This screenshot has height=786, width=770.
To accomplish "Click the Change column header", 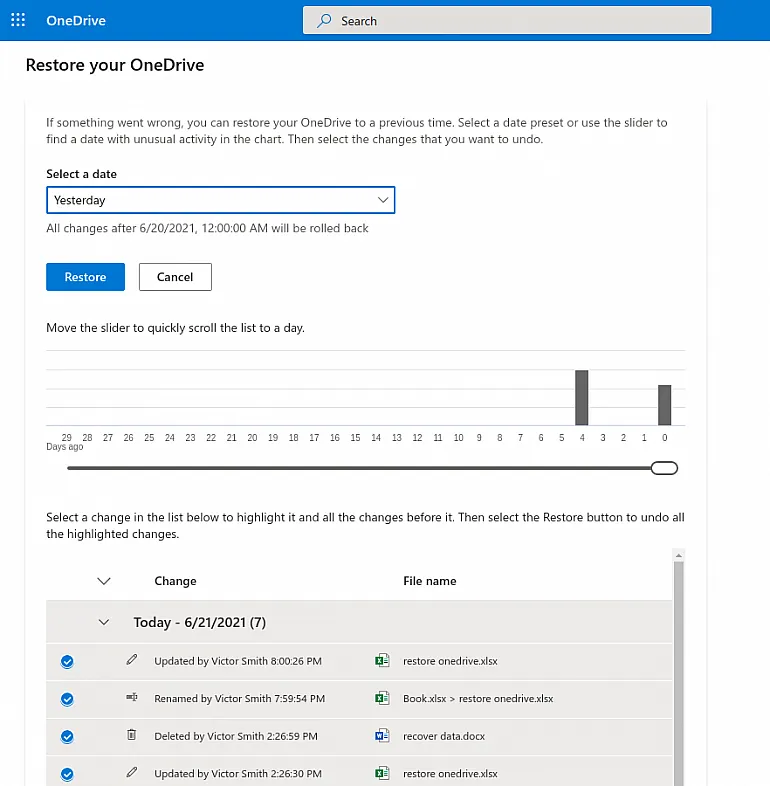I will point(175,581).
